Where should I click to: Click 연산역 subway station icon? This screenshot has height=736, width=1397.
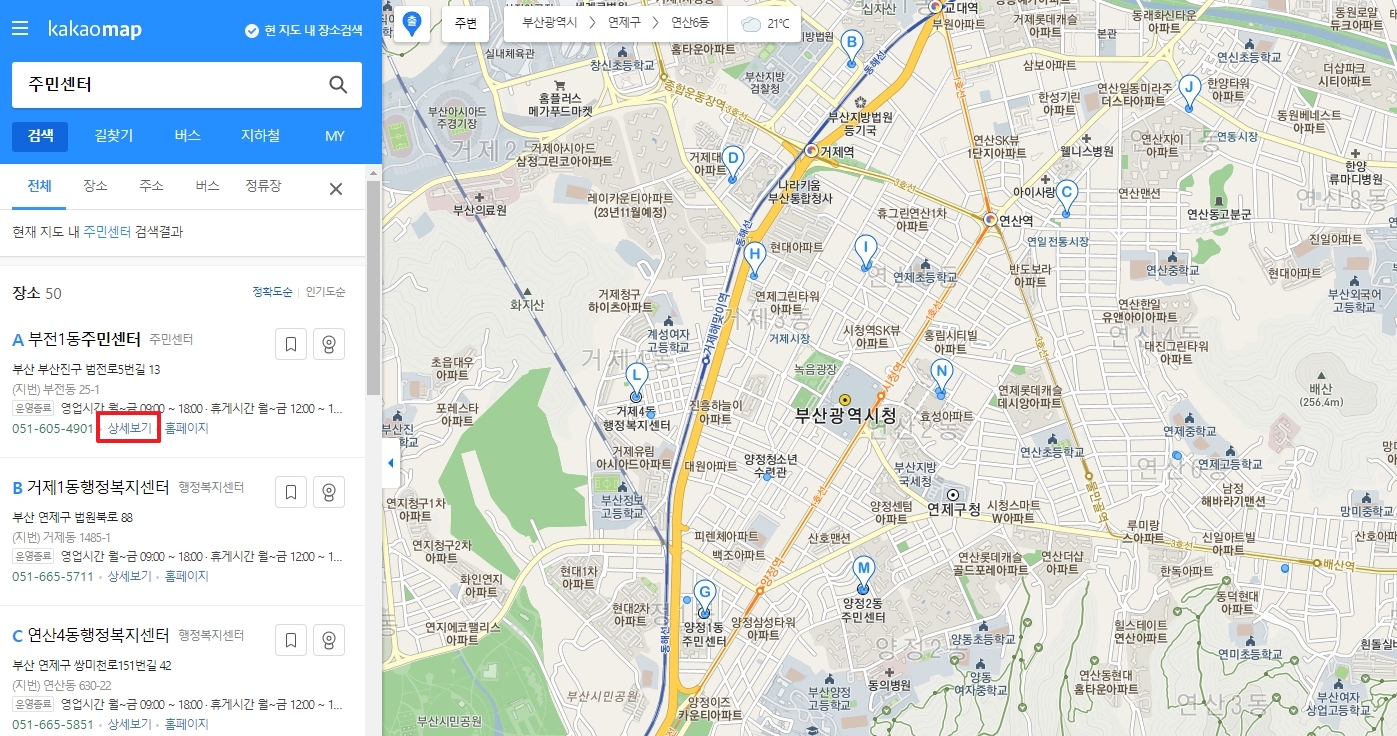990,219
